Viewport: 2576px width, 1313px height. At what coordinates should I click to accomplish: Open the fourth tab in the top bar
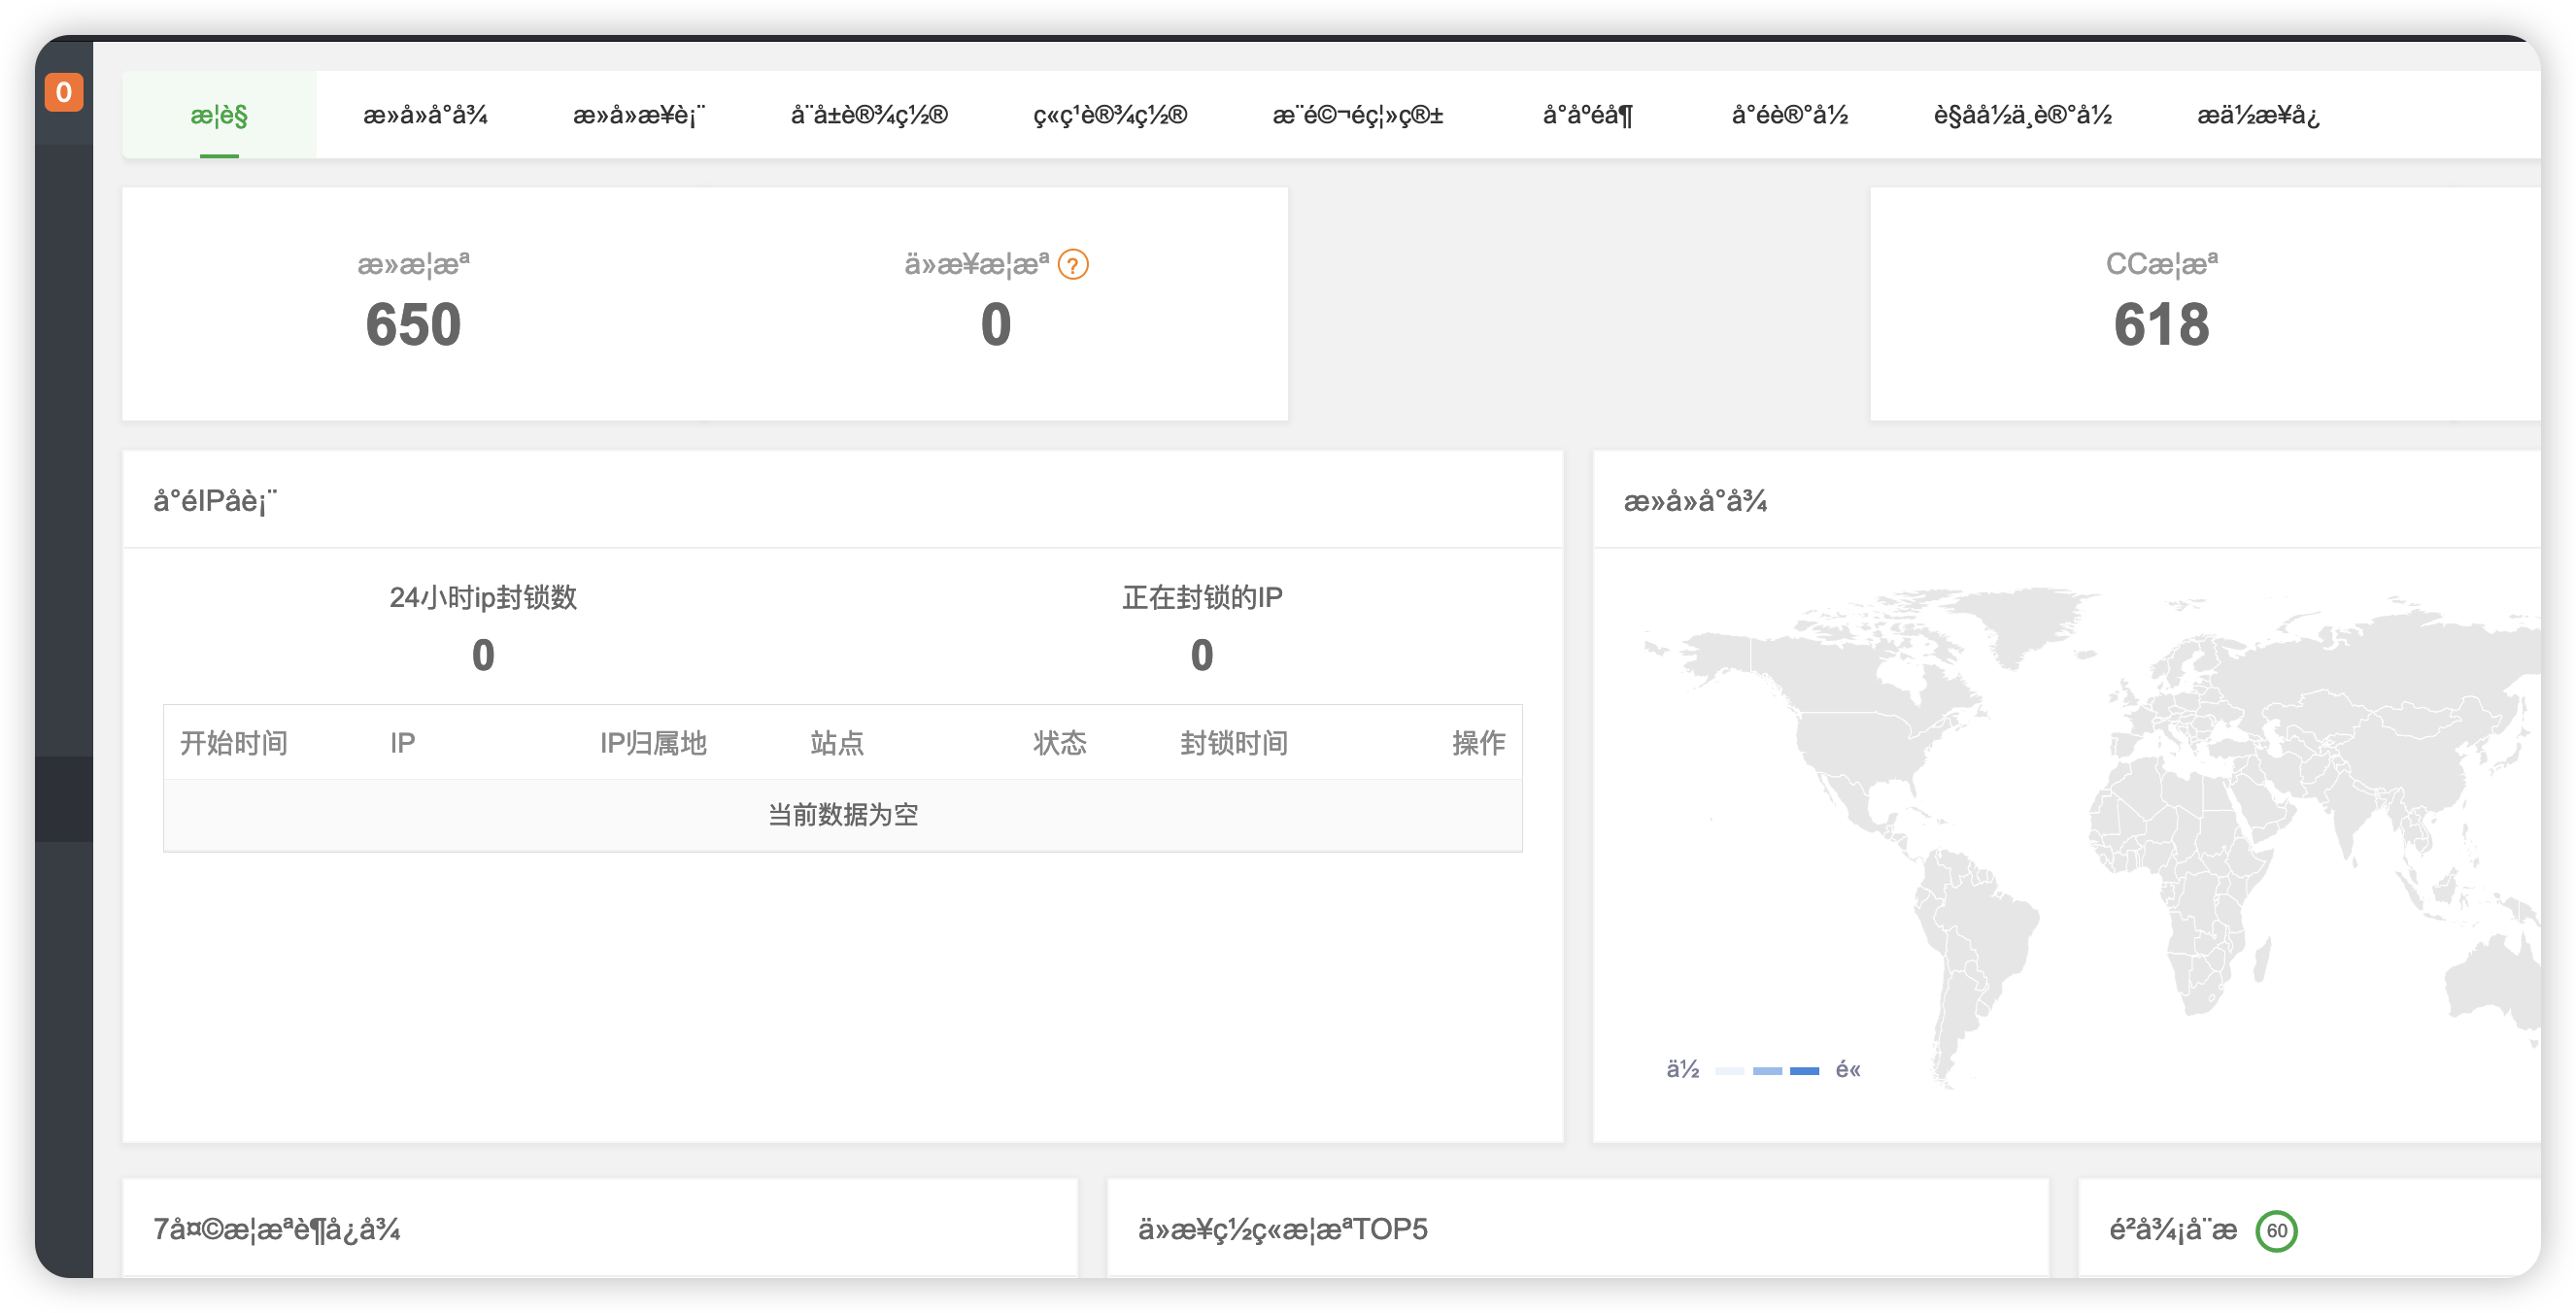(x=869, y=115)
